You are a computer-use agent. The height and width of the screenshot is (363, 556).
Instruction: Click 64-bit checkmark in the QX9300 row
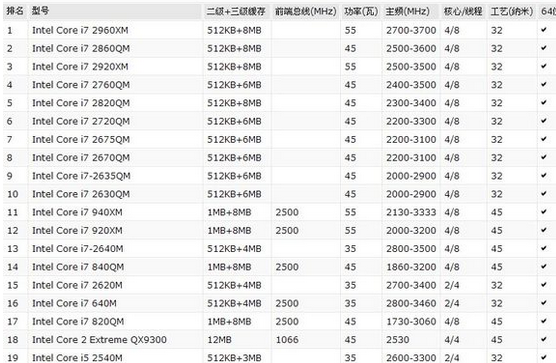click(x=544, y=339)
